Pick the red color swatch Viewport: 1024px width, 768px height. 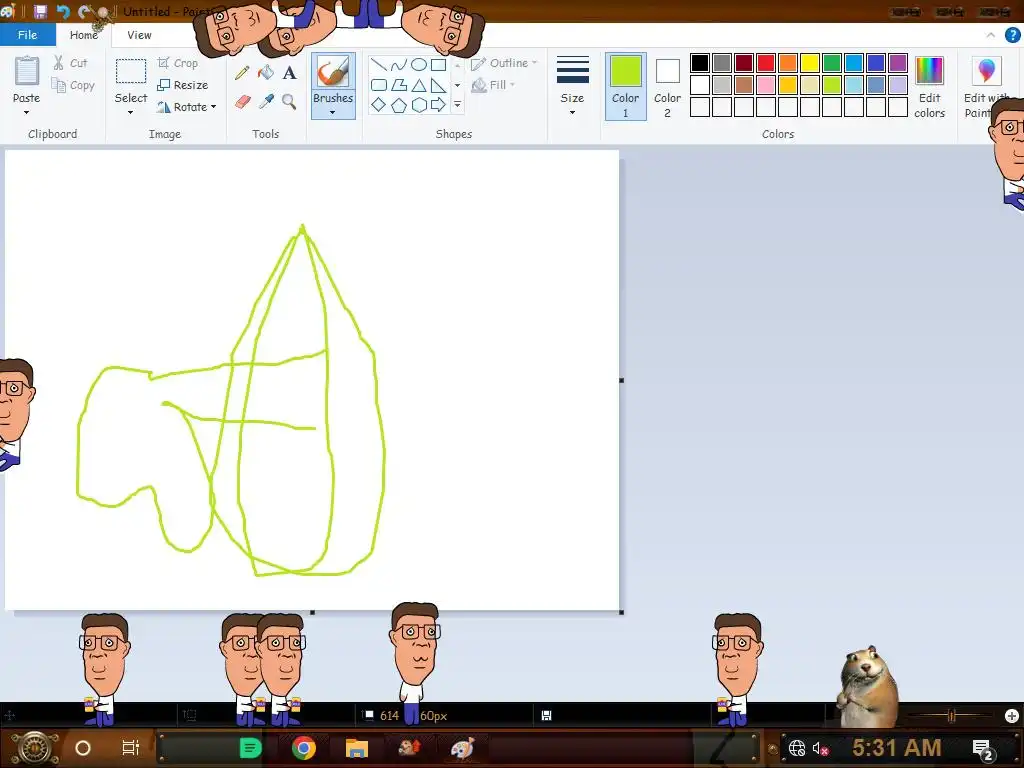click(x=765, y=63)
